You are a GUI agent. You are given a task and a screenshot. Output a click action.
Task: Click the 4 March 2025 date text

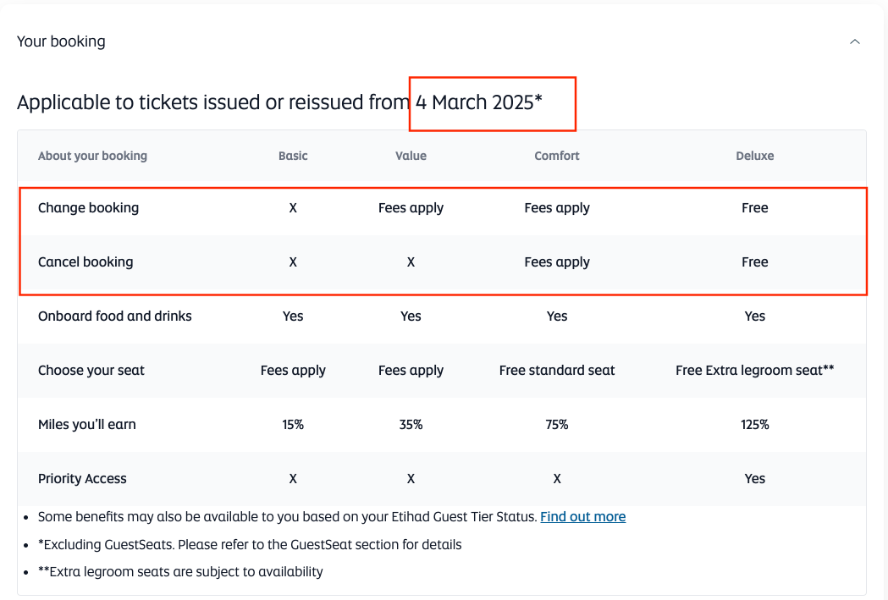[x=479, y=103]
